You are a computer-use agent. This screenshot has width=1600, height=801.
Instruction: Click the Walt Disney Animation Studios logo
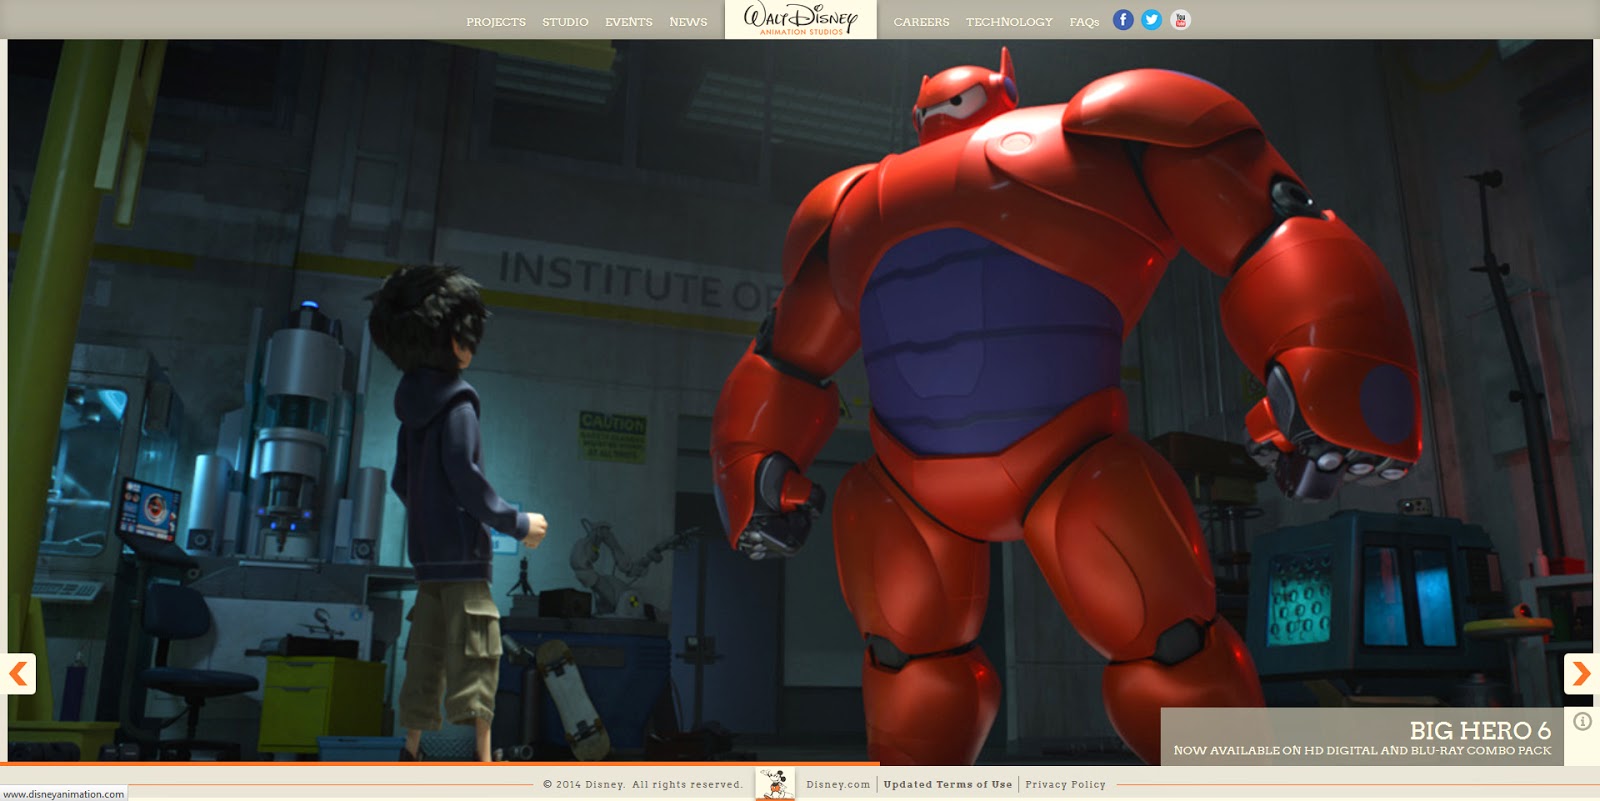(x=801, y=19)
